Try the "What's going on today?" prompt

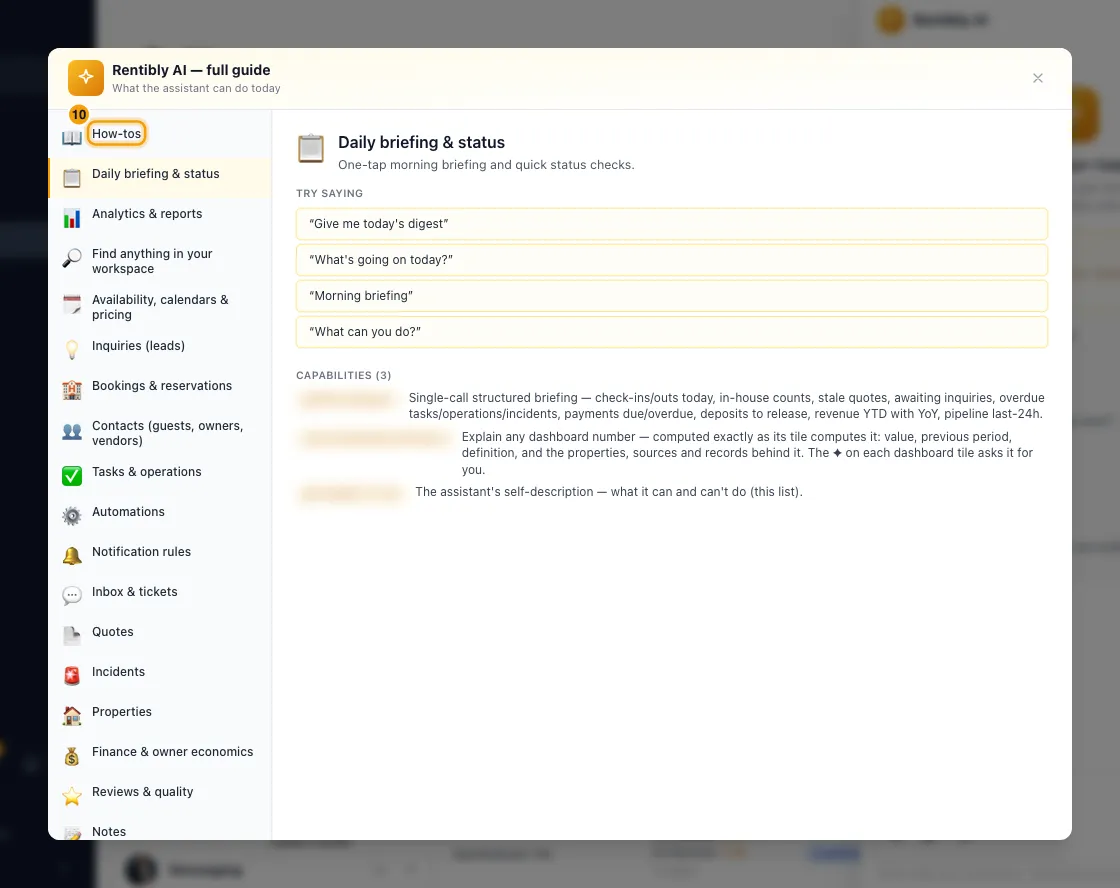pos(671,260)
